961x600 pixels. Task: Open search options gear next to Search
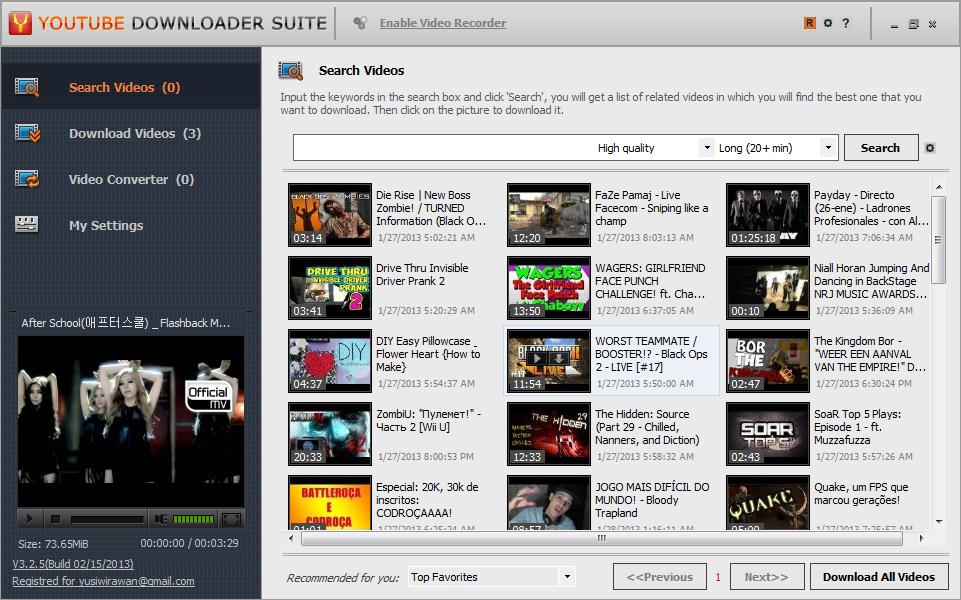pyautogui.click(x=930, y=148)
